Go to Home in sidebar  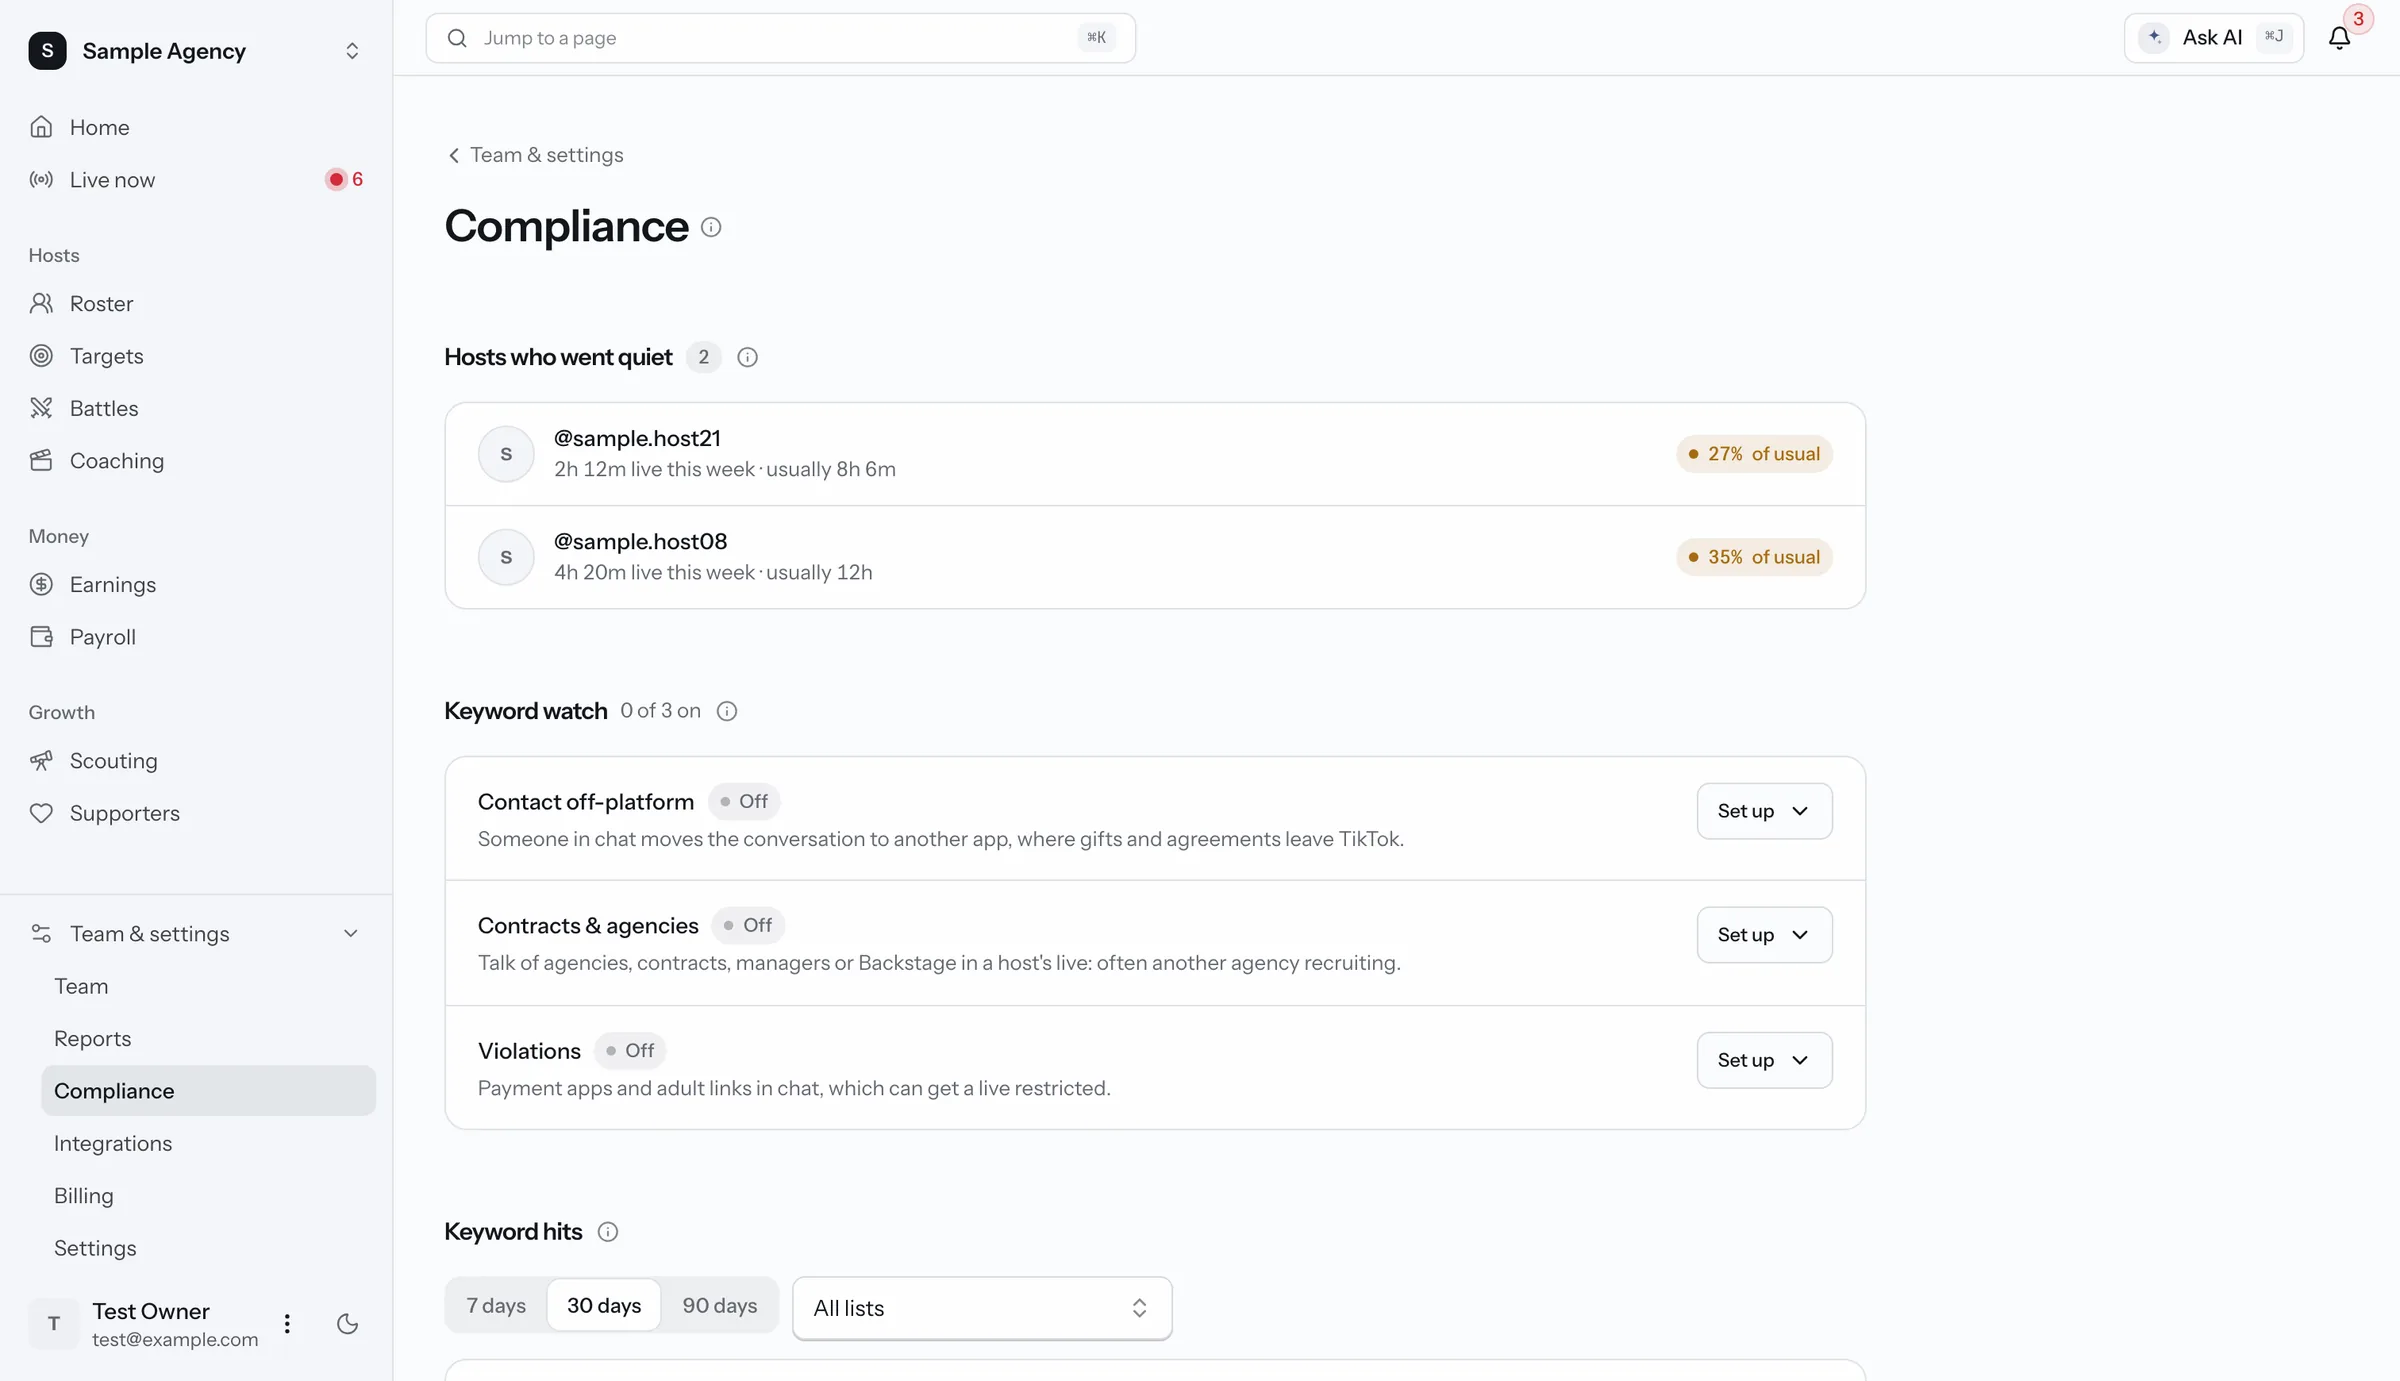coord(196,127)
